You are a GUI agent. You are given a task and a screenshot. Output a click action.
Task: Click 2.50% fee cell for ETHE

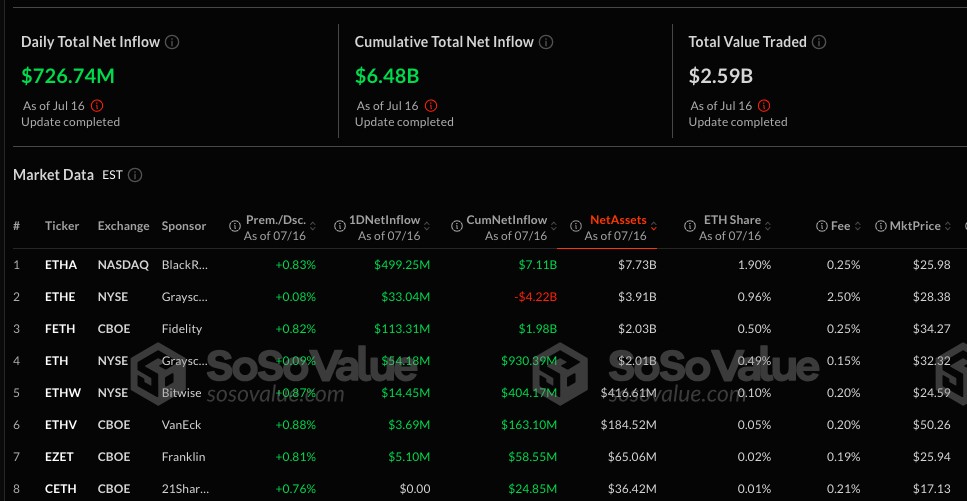coord(844,297)
